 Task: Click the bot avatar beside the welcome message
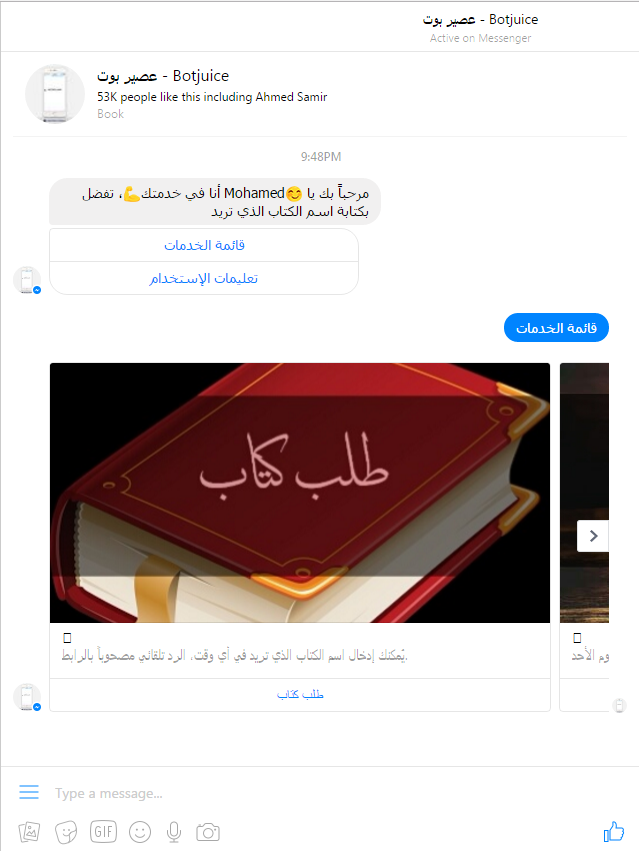click(x=27, y=280)
